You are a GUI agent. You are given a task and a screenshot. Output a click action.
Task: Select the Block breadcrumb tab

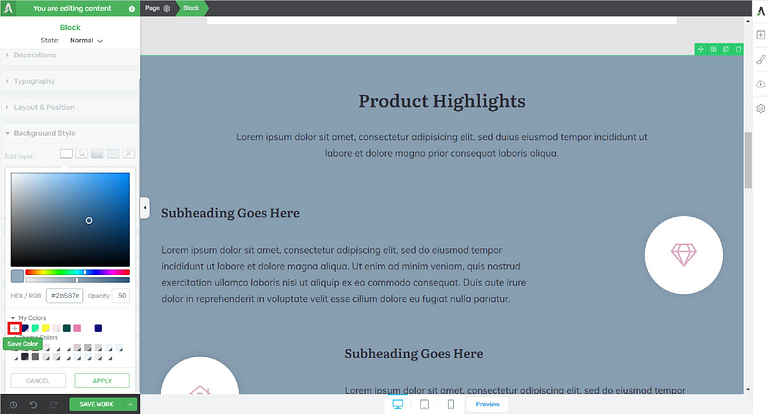tap(191, 7)
